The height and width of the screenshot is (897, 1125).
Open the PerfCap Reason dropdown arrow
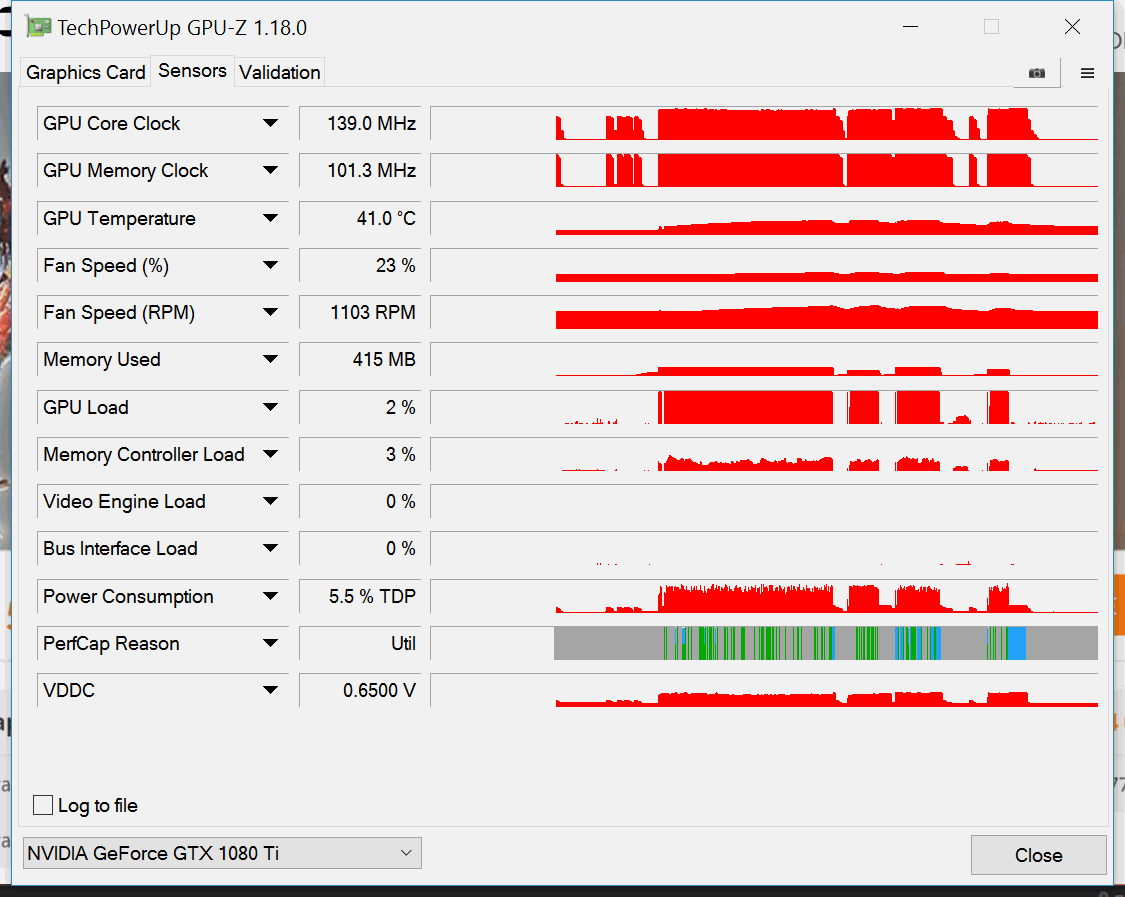pos(270,643)
